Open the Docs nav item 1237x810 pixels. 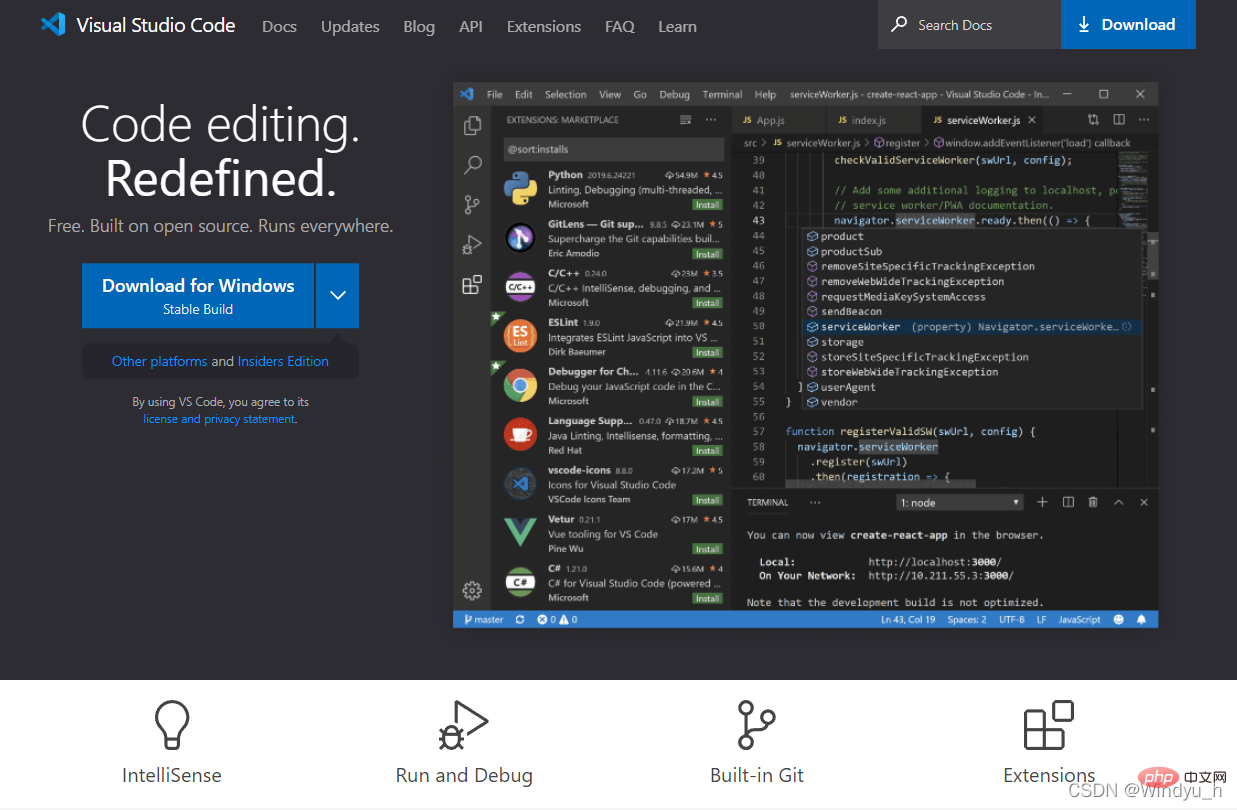[x=279, y=27]
